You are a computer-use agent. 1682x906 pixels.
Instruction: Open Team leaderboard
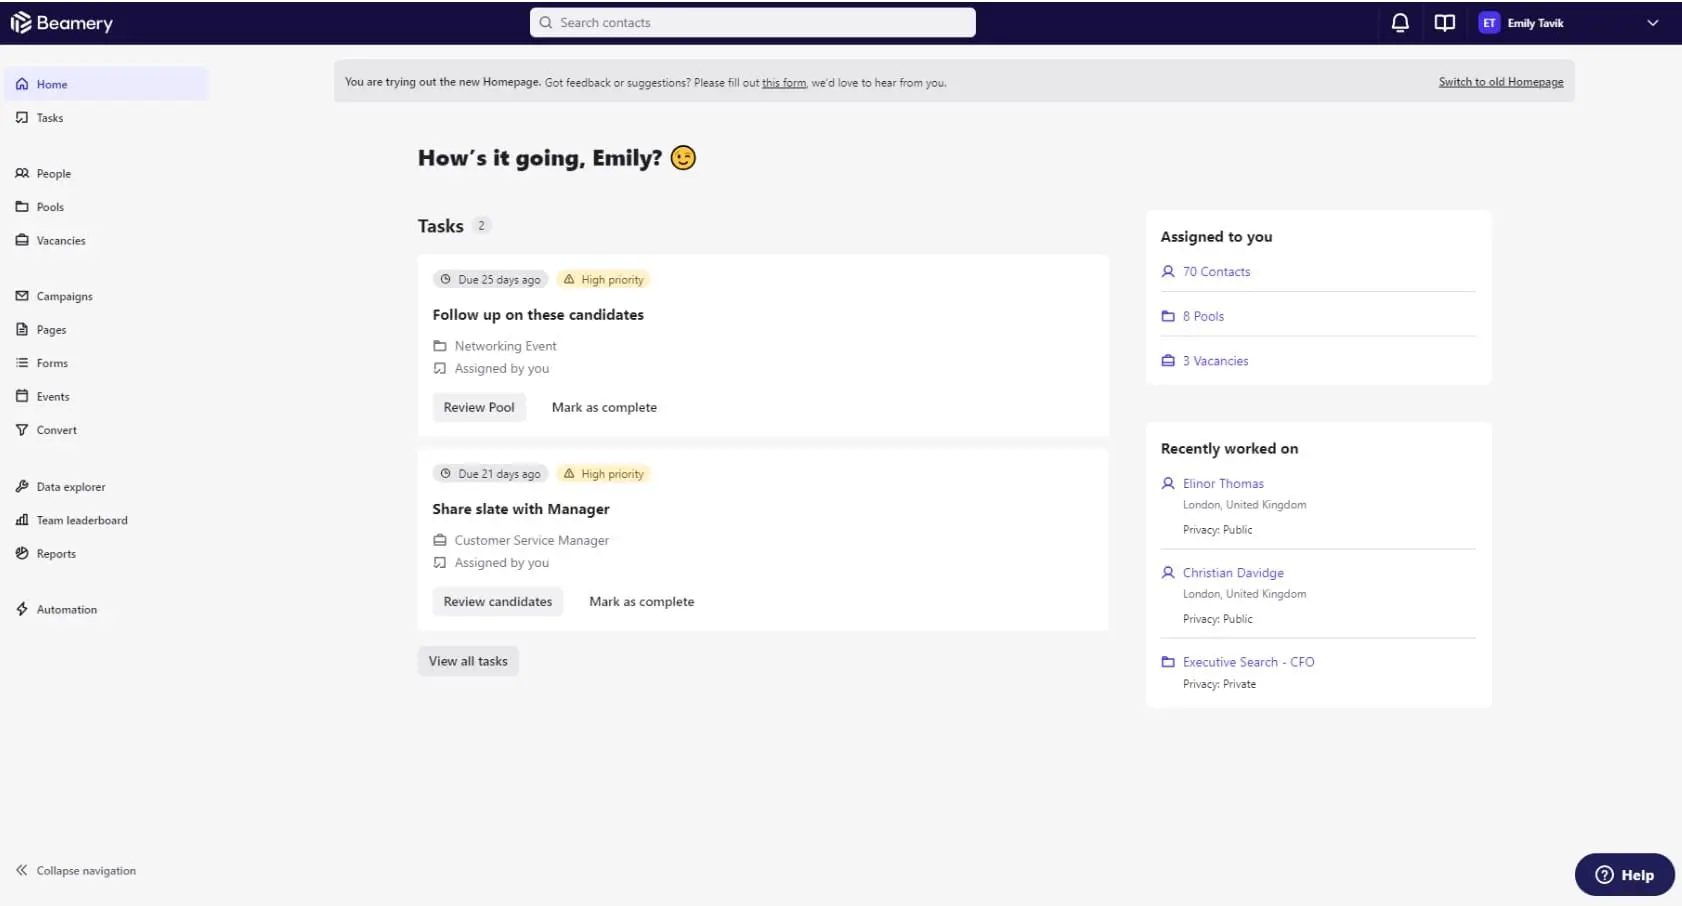pyautogui.click(x=81, y=520)
